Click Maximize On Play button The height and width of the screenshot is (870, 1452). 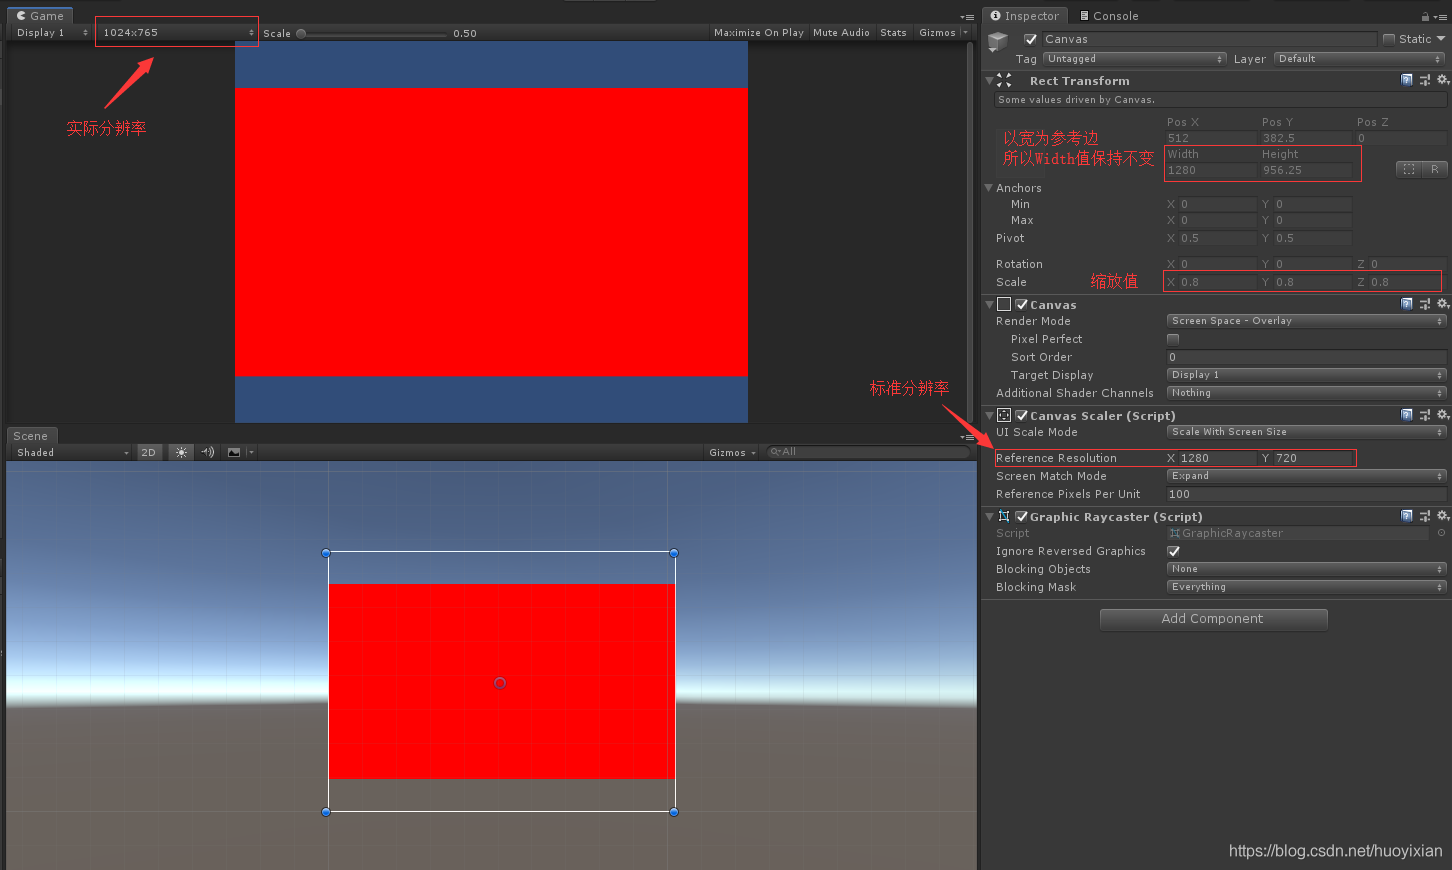[758, 33]
